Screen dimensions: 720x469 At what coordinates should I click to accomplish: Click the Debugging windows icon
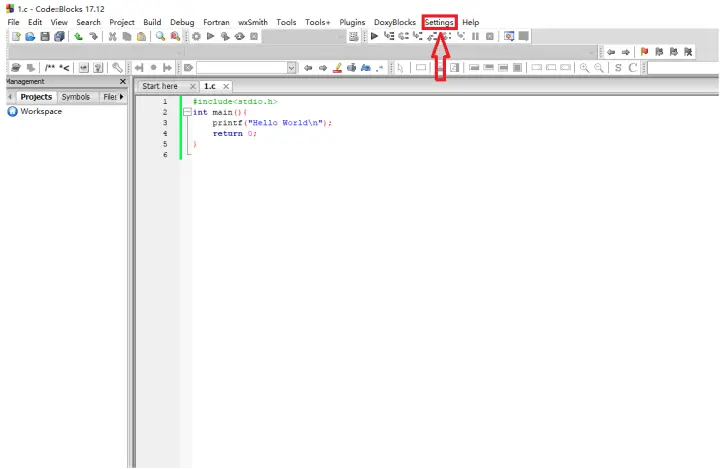pos(509,36)
